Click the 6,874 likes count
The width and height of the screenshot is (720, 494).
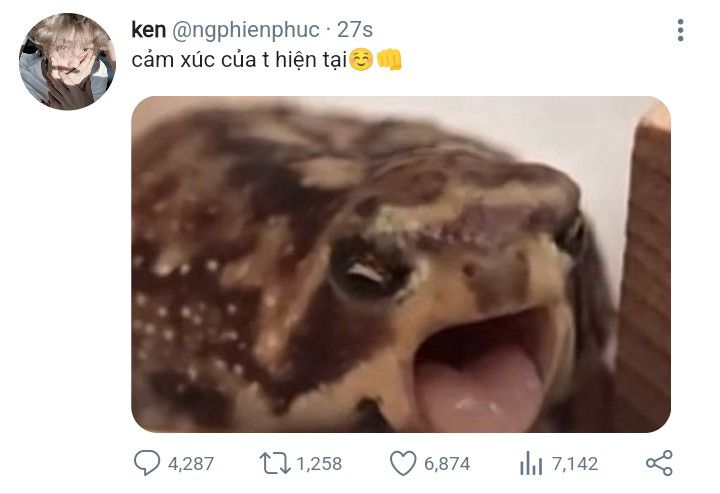pos(447,464)
